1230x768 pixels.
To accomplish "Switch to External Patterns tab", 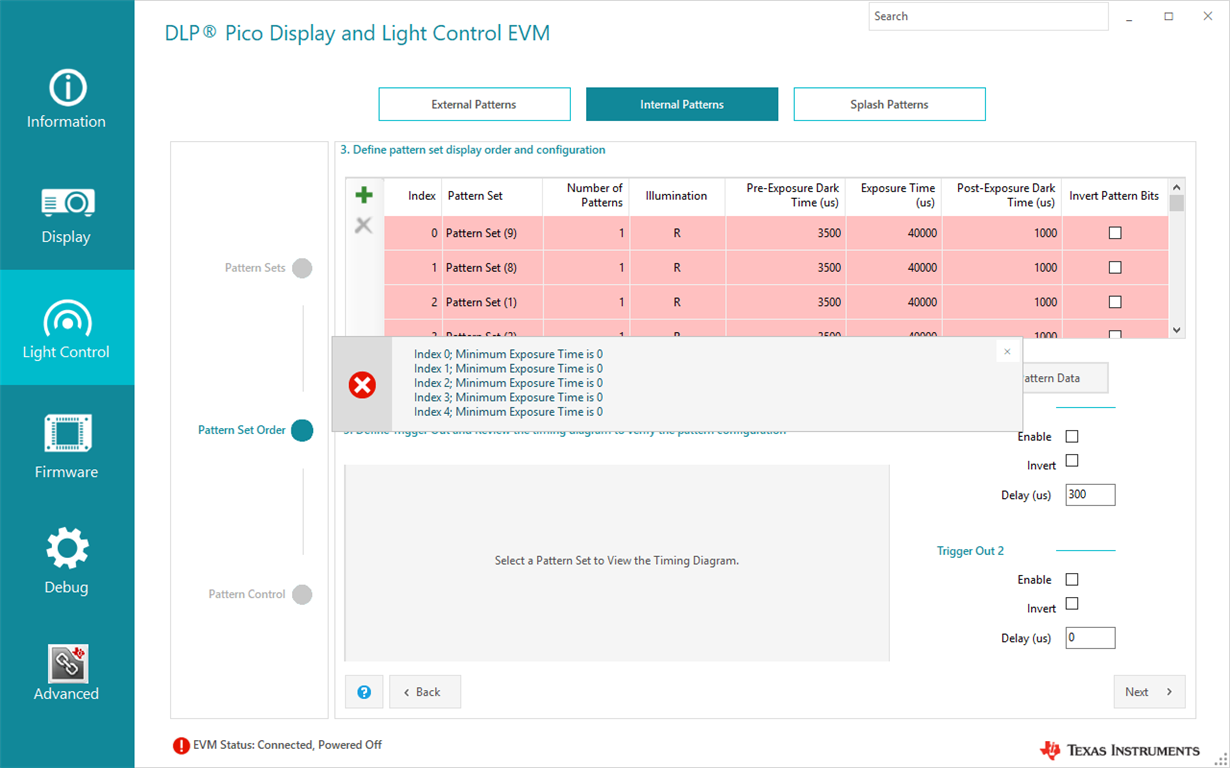I will pos(474,104).
